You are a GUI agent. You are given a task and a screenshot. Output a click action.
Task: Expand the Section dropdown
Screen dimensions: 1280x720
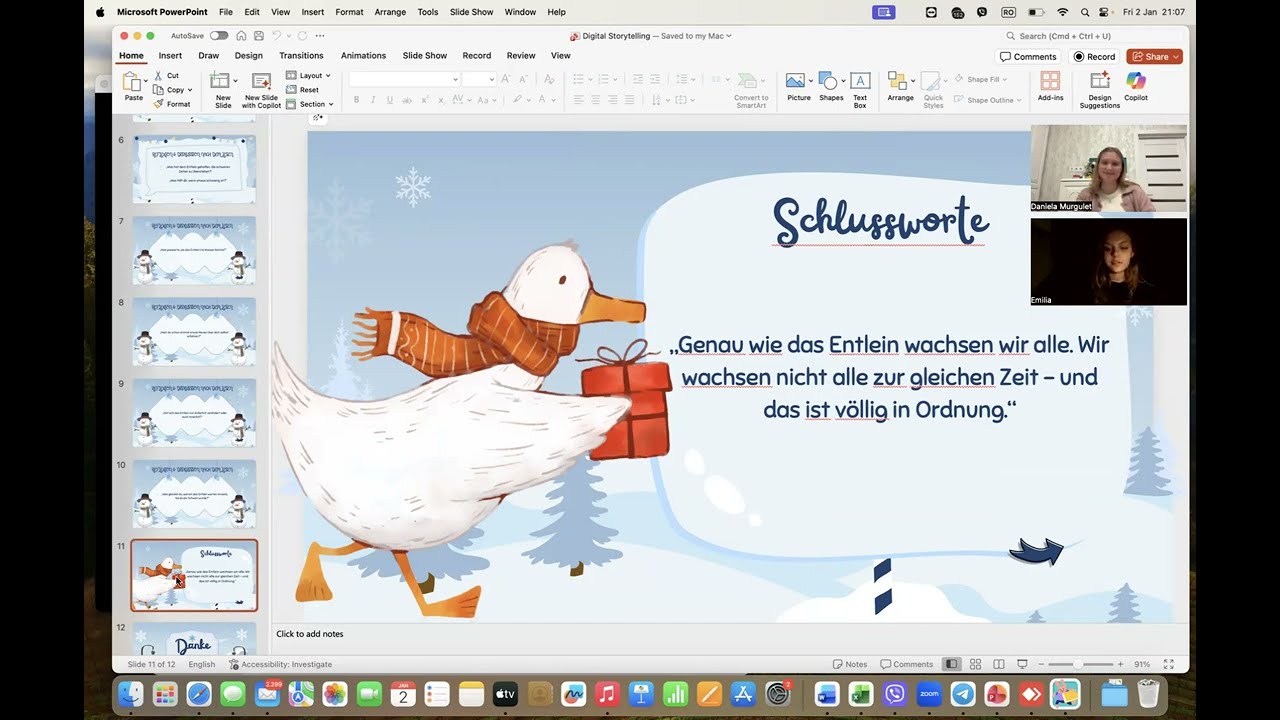(309, 104)
